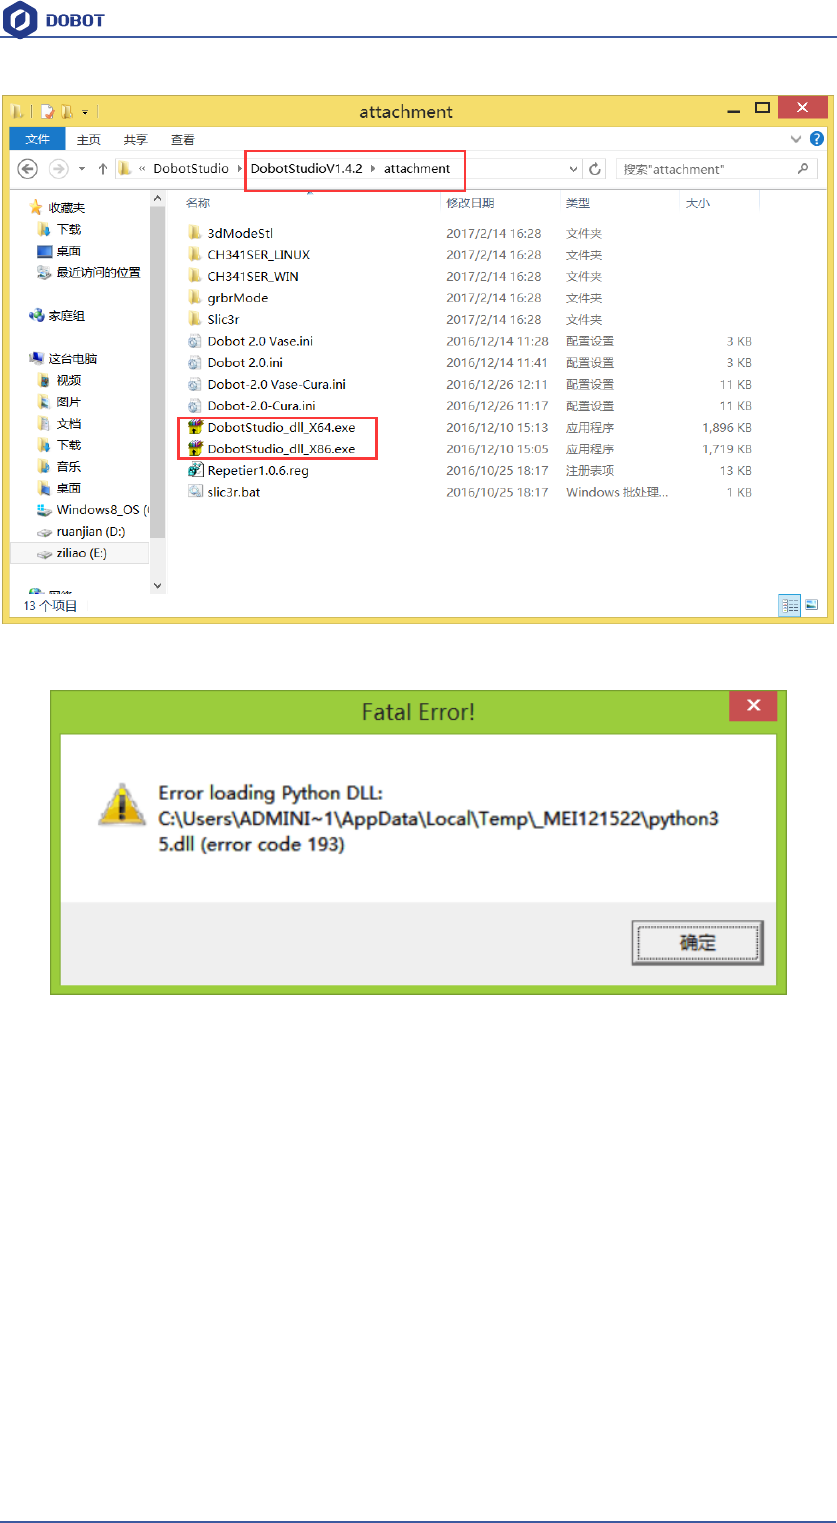Click the Up directory arrow
This screenshot has height=1523, width=837.
[x=102, y=169]
